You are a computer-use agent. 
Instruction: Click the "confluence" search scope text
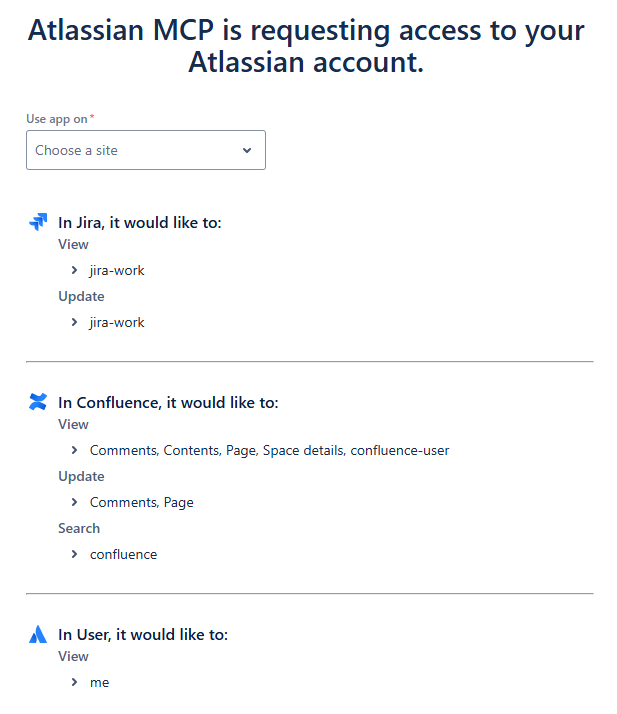pos(123,554)
